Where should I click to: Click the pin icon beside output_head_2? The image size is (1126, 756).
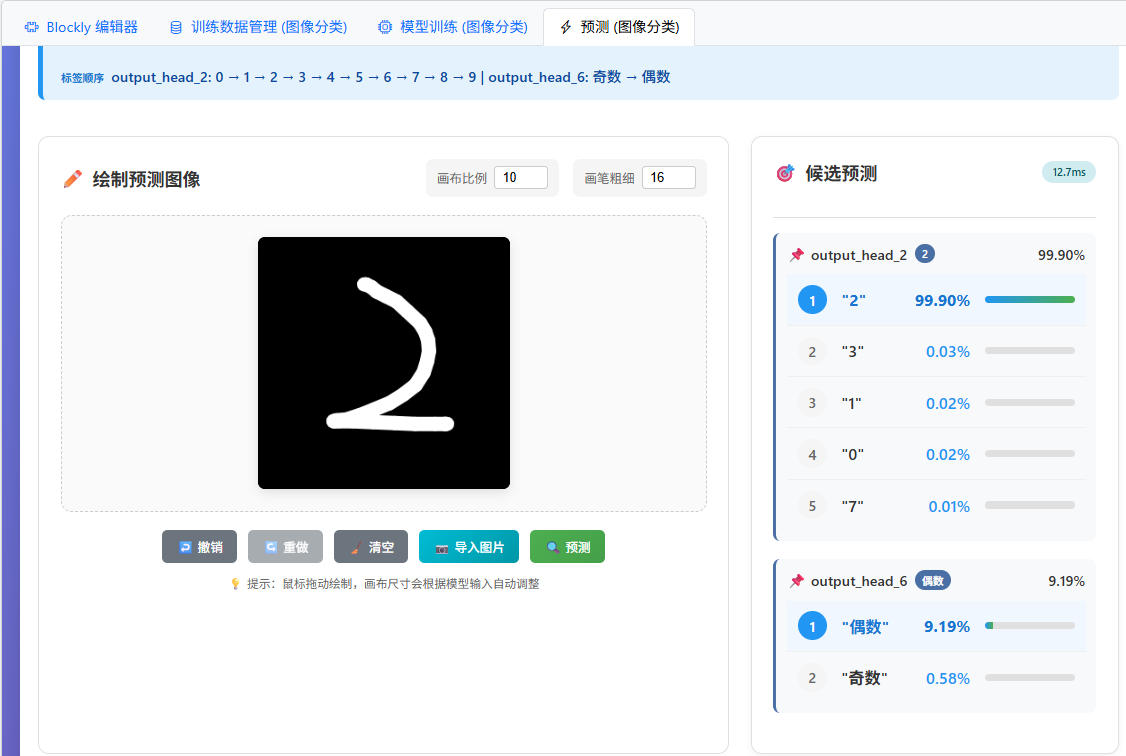point(796,255)
